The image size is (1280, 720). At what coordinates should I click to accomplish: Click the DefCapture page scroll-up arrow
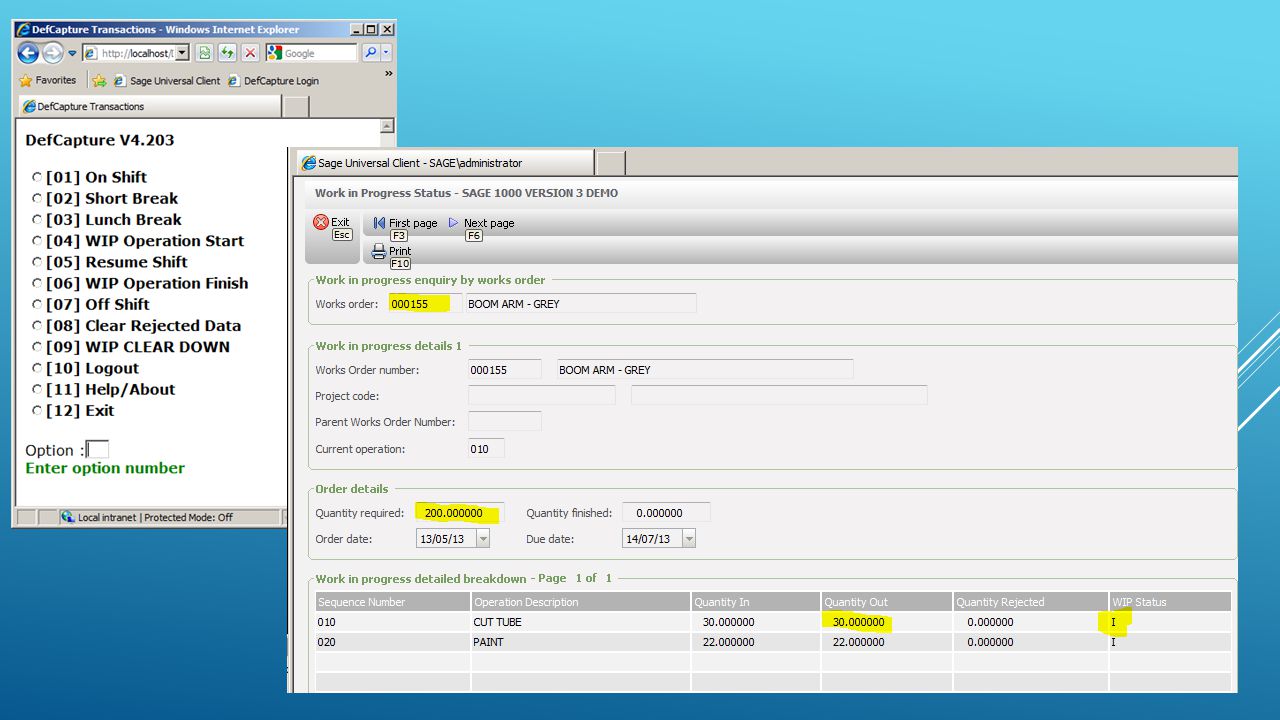[x=387, y=127]
